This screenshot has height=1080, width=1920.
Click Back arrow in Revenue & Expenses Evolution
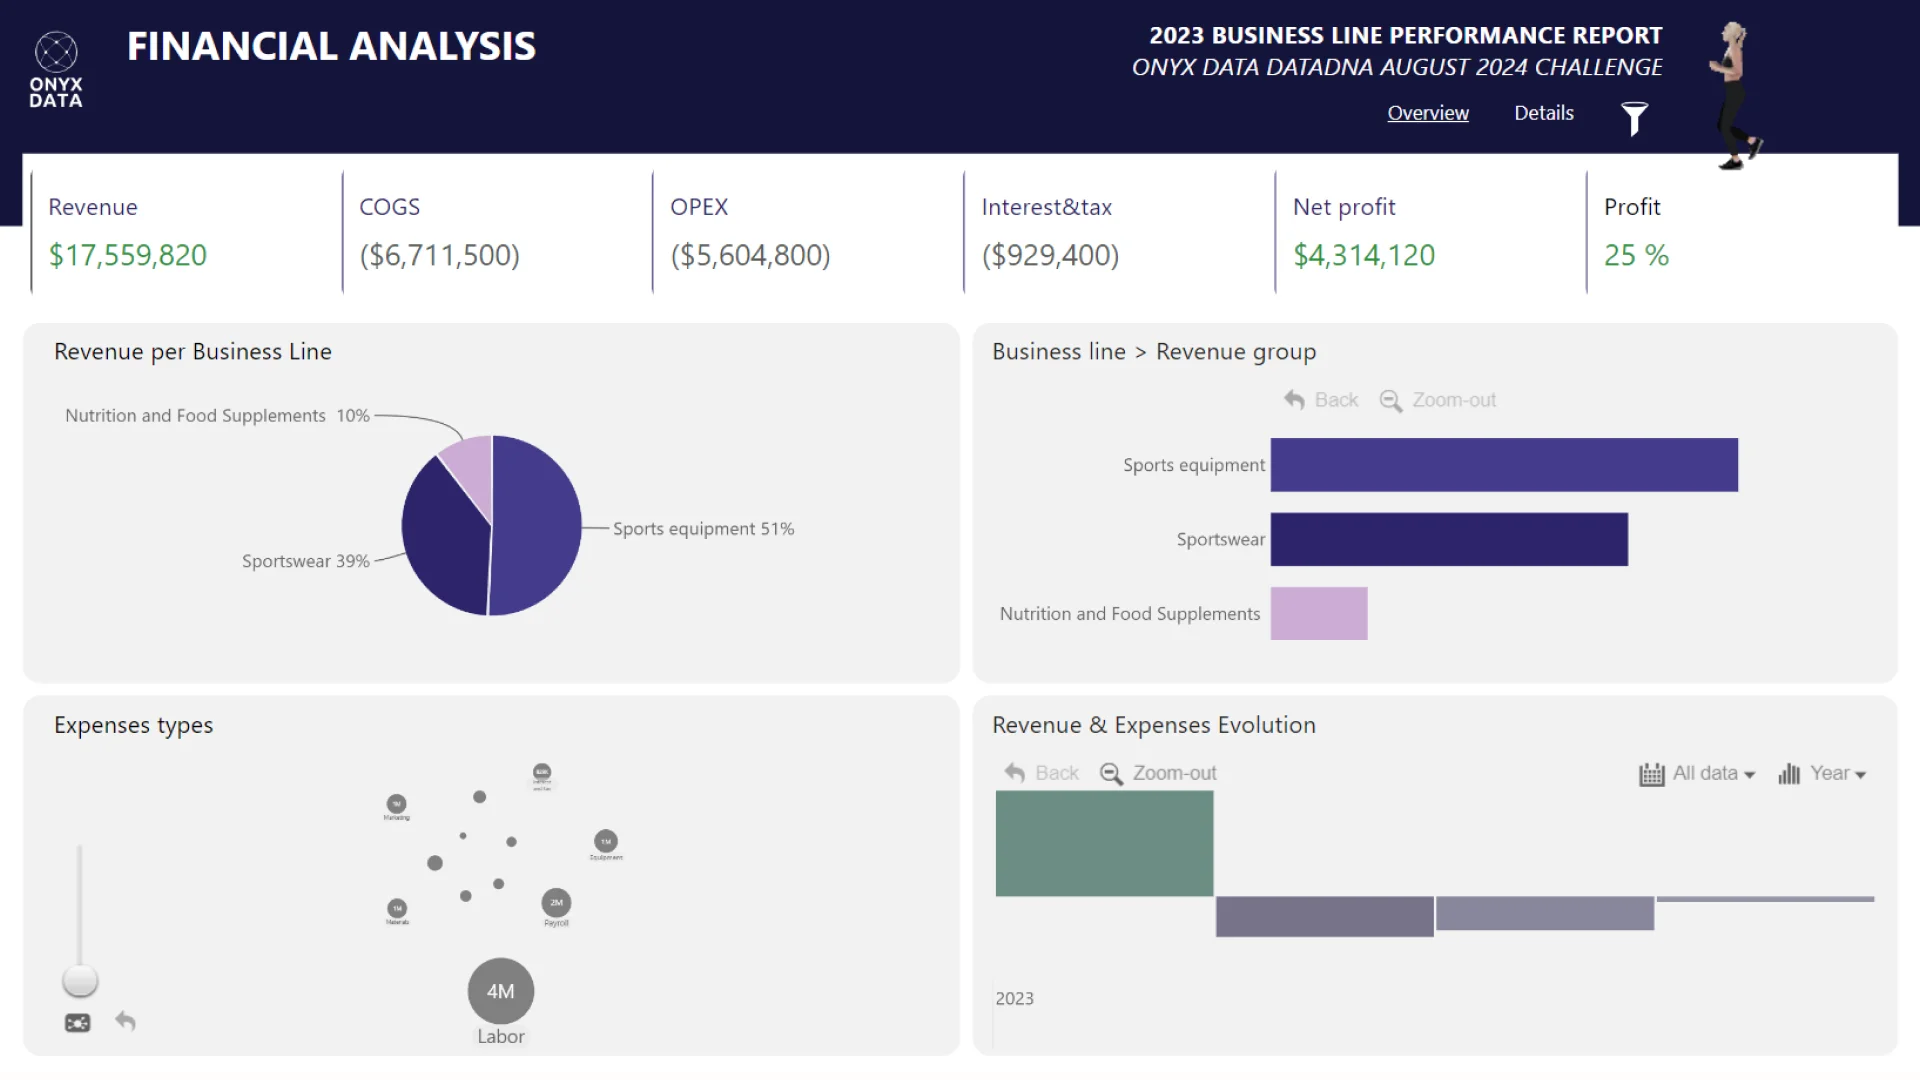coord(1014,773)
